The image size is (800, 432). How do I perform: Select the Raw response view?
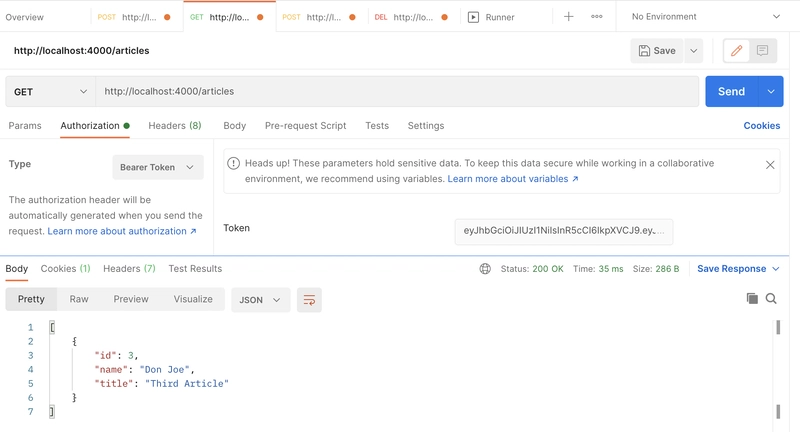pyautogui.click(x=79, y=299)
